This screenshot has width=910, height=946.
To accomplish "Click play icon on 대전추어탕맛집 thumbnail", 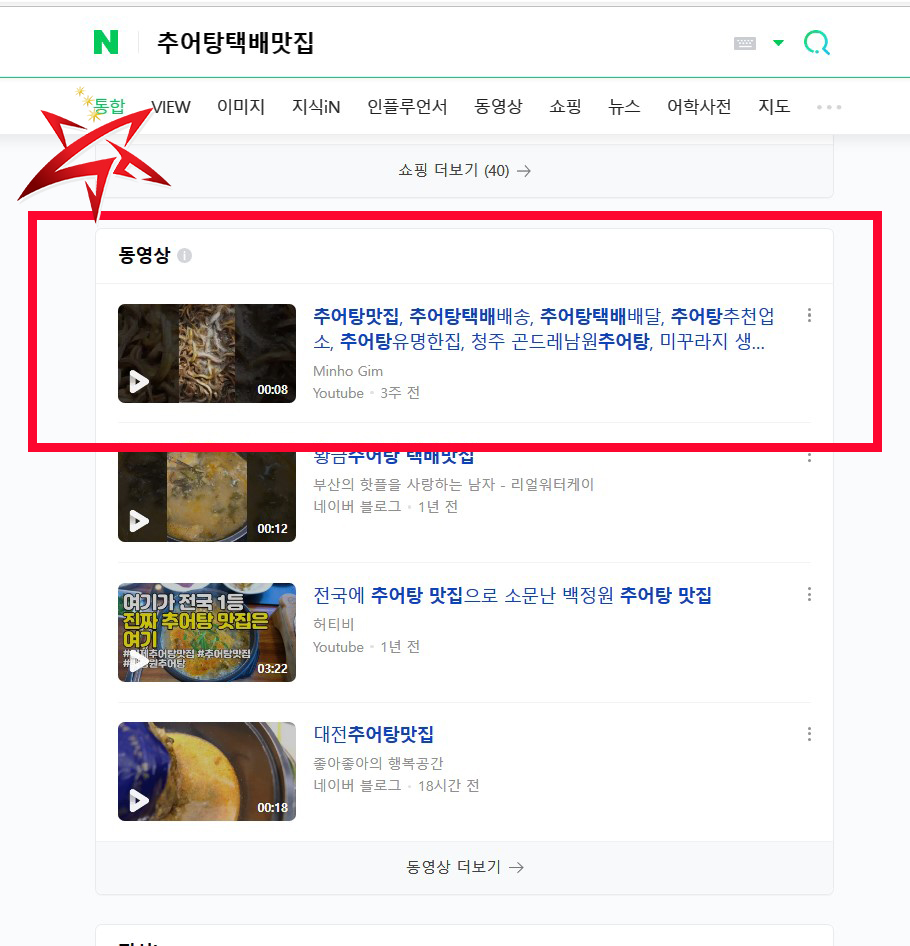I will [x=139, y=800].
